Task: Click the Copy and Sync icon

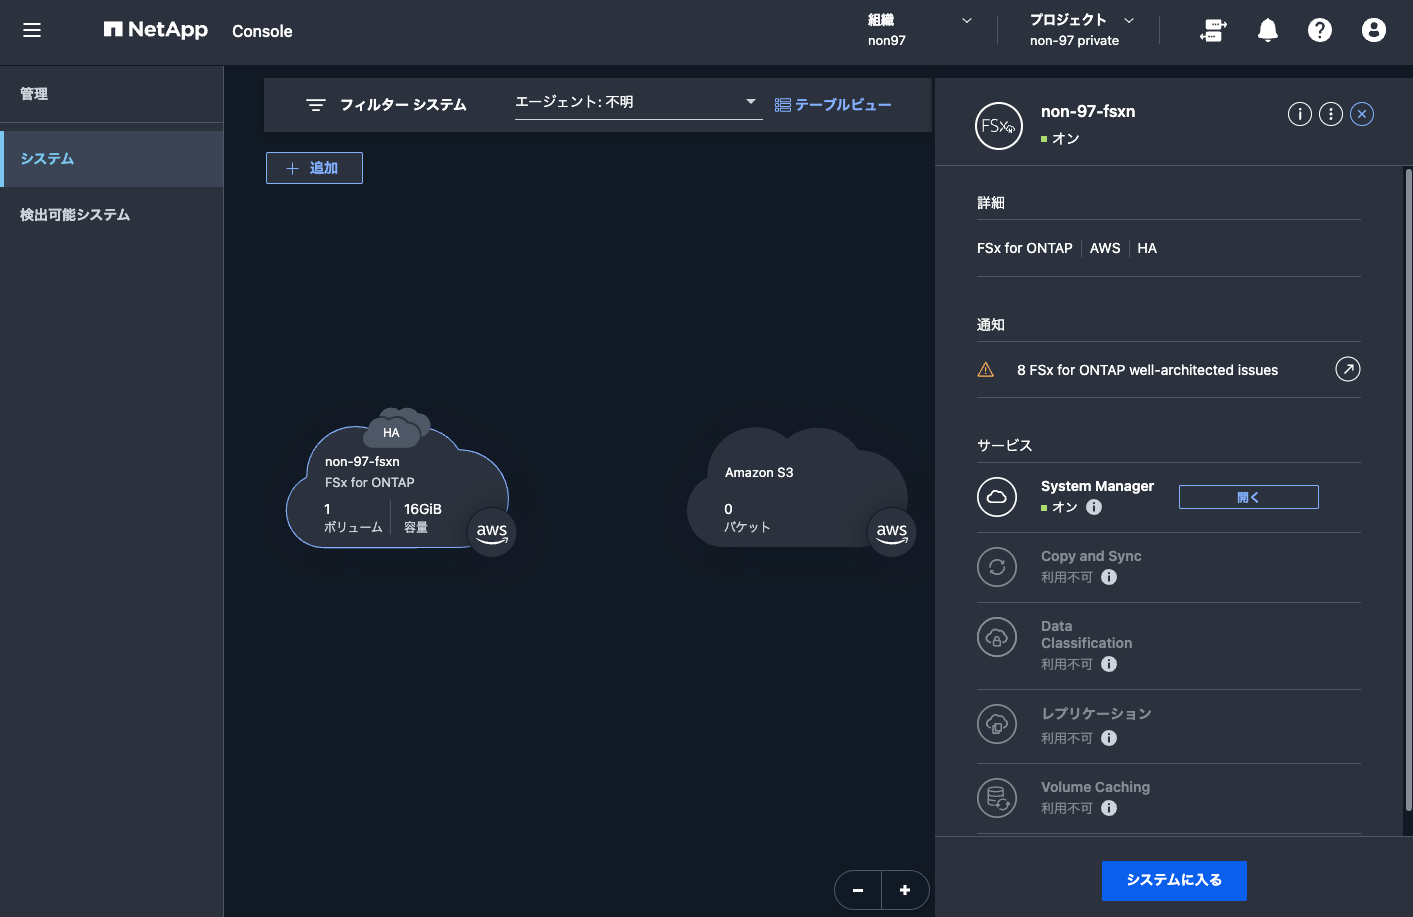Action: 997,567
